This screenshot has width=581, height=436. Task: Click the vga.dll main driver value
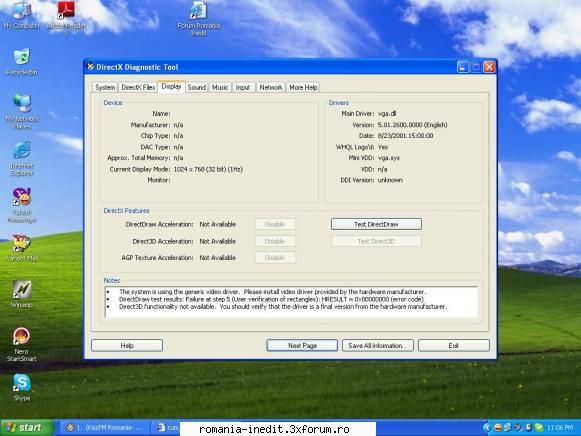tap(387, 114)
